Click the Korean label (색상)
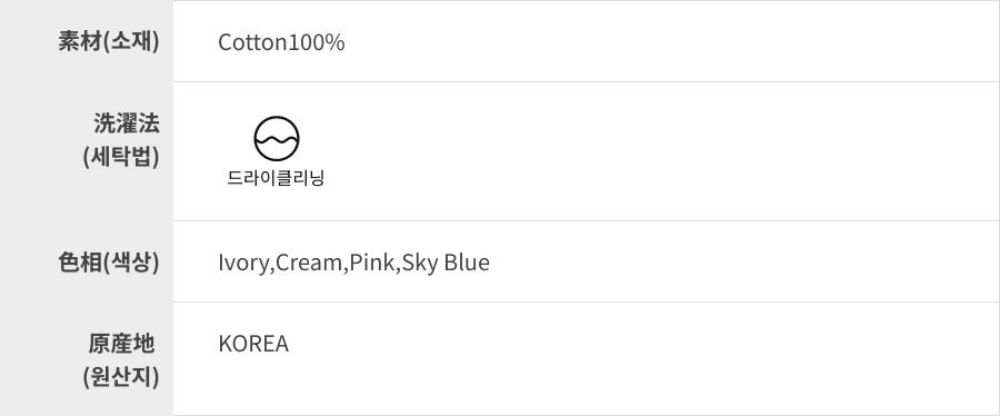This screenshot has width=1000, height=416. 132,263
